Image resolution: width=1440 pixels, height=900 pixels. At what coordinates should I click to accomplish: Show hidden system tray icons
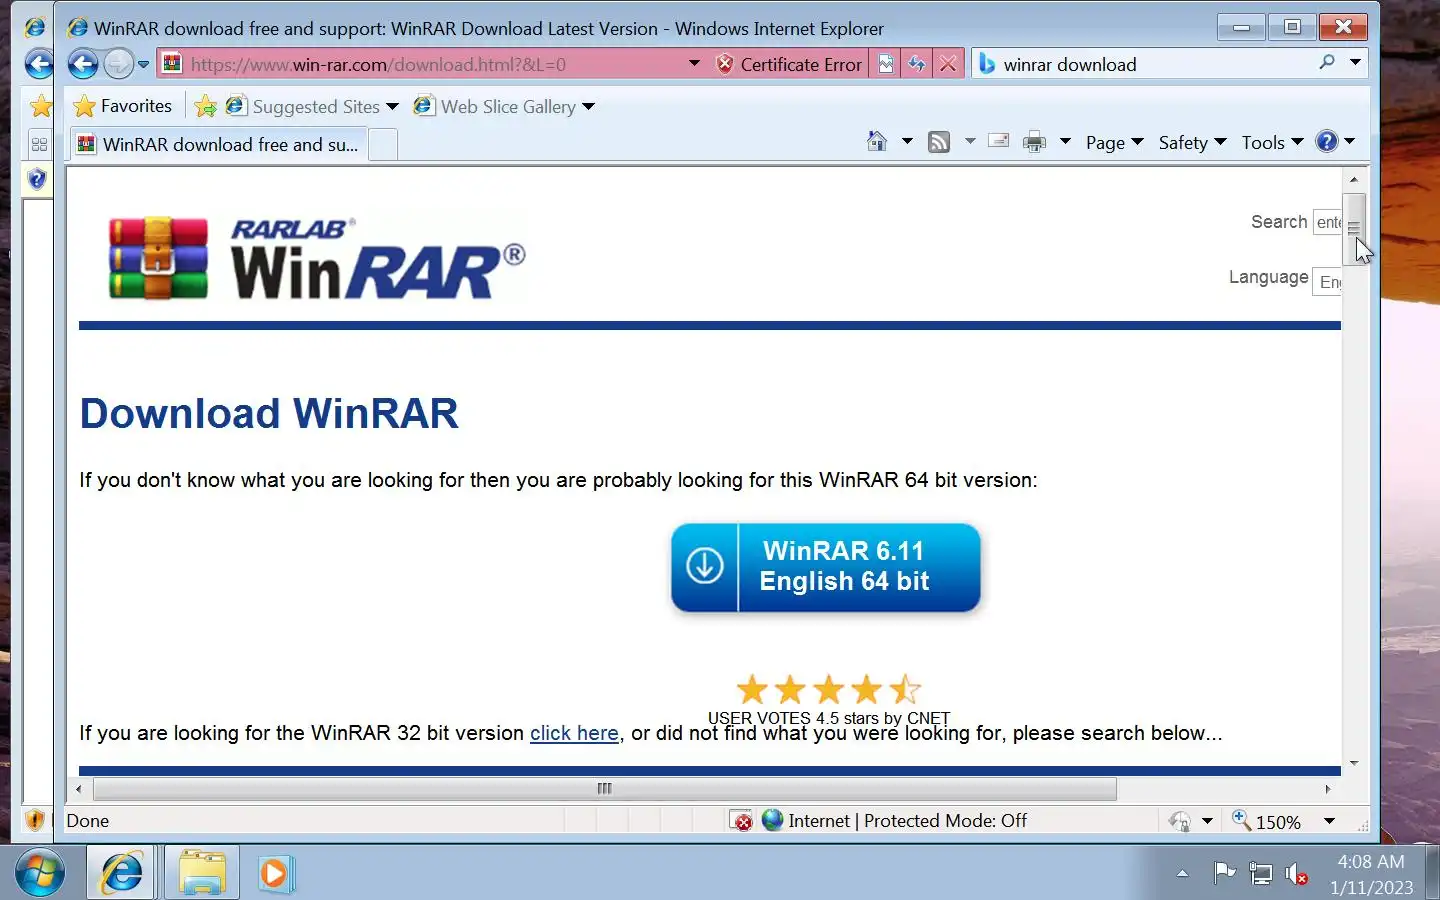tap(1182, 873)
